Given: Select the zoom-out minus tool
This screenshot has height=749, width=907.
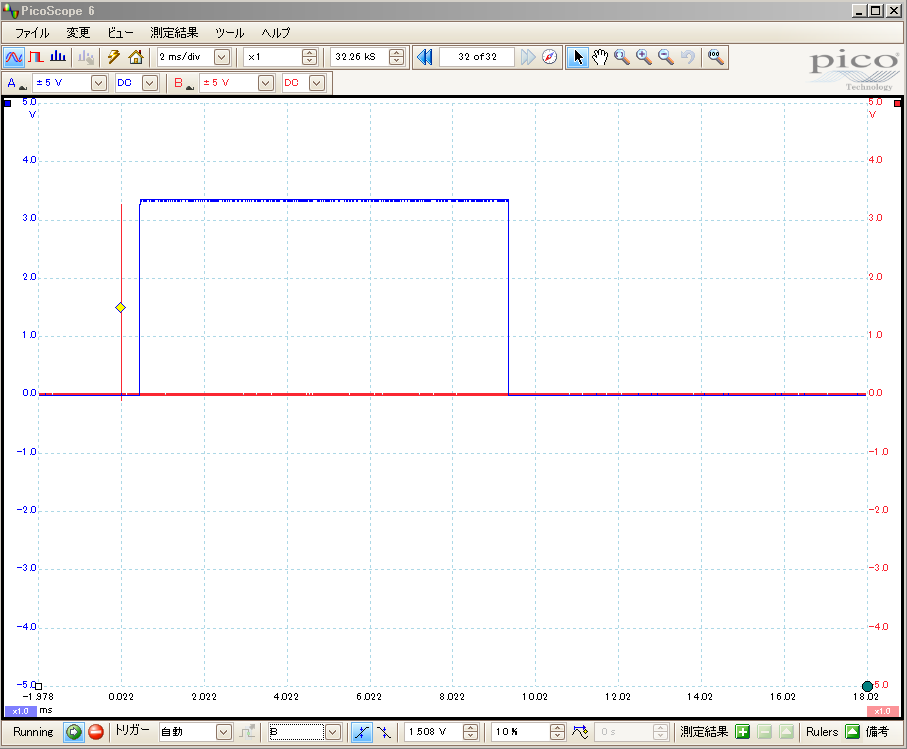Looking at the screenshot, I should click(x=666, y=57).
